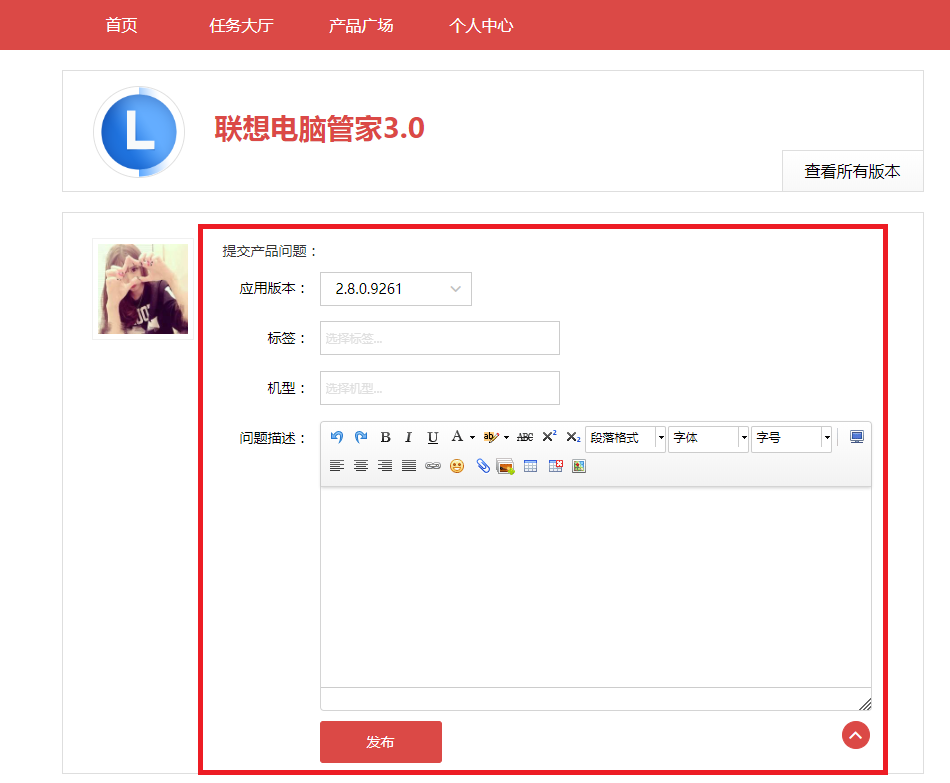Insert multiple images with the picture icon

(505, 466)
